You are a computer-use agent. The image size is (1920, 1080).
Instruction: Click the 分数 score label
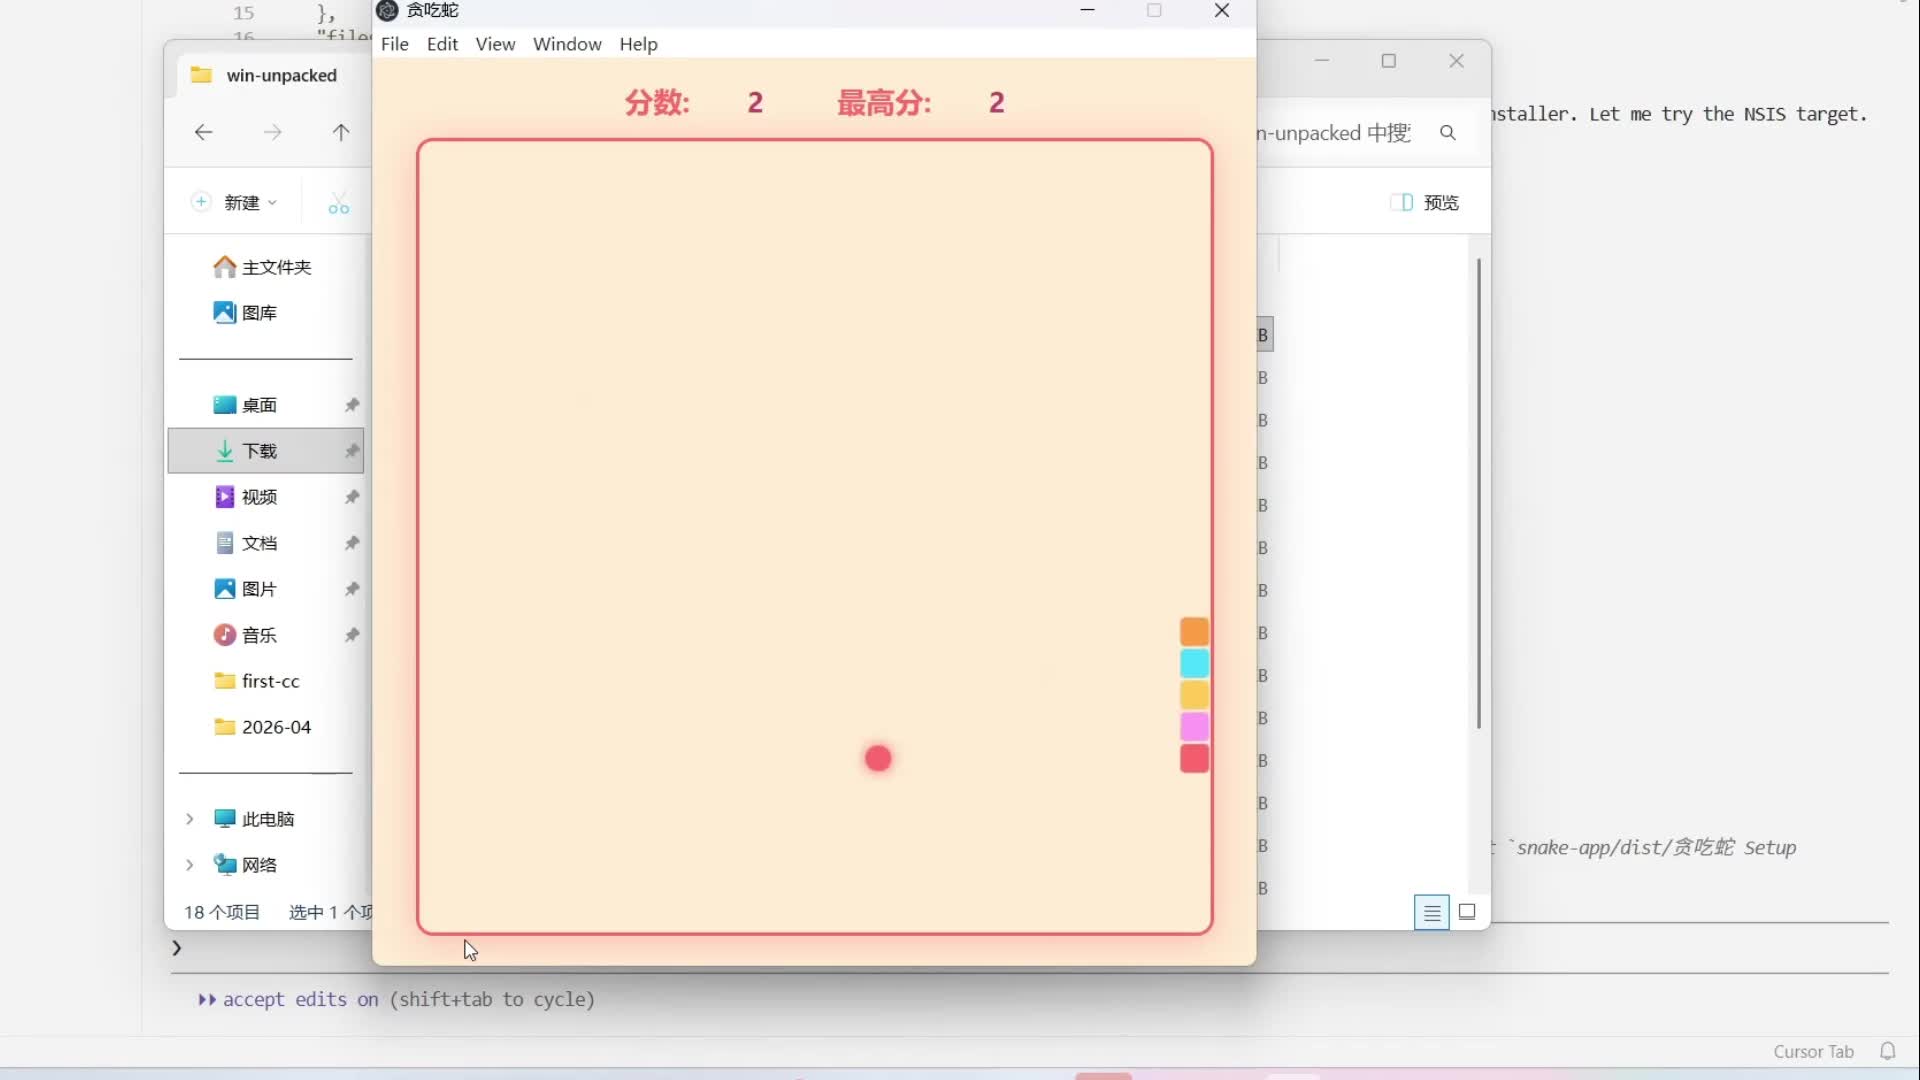coord(657,102)
